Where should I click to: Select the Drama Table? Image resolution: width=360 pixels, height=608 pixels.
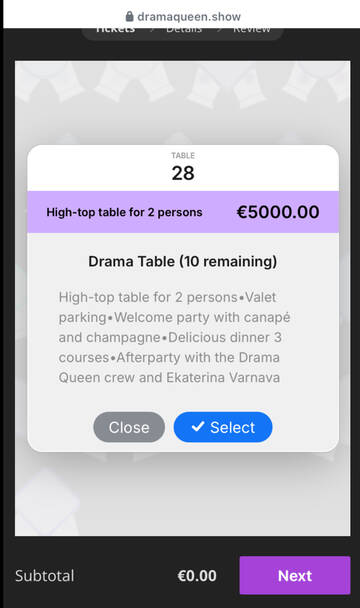223,427
